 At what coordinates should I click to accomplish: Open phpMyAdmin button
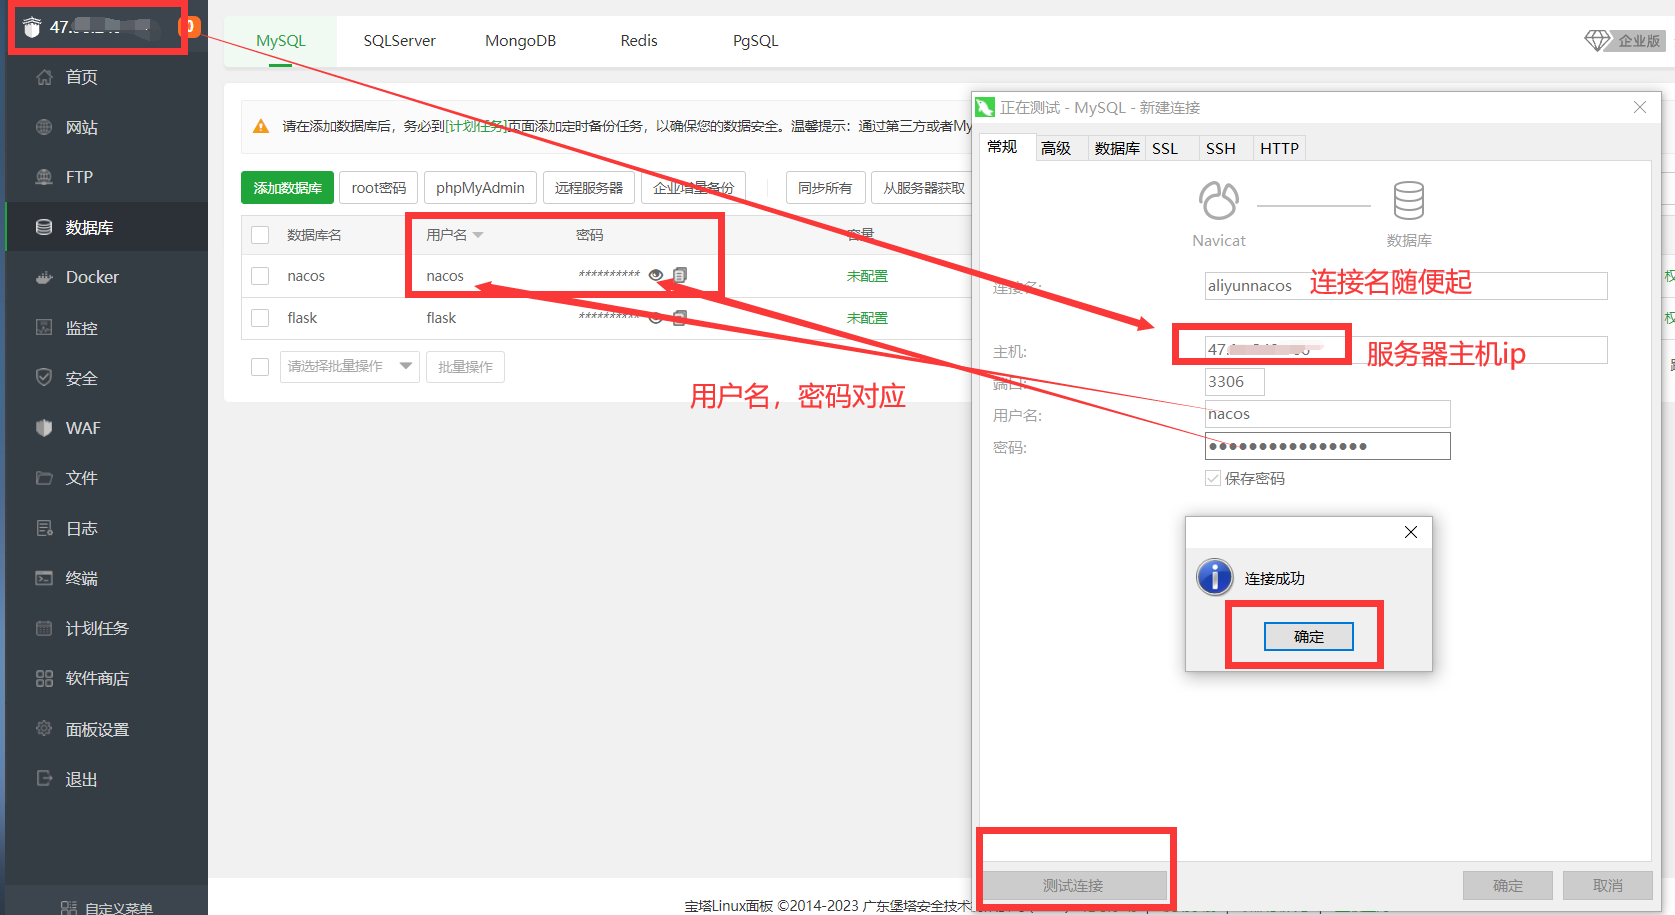(x=480, y=188)
